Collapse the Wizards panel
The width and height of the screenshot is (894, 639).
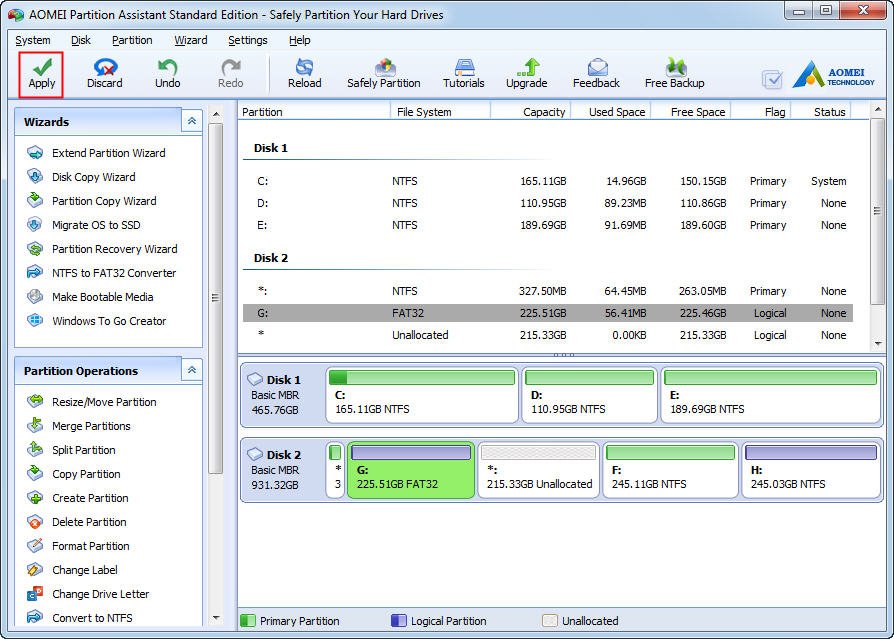pos(191,121)
